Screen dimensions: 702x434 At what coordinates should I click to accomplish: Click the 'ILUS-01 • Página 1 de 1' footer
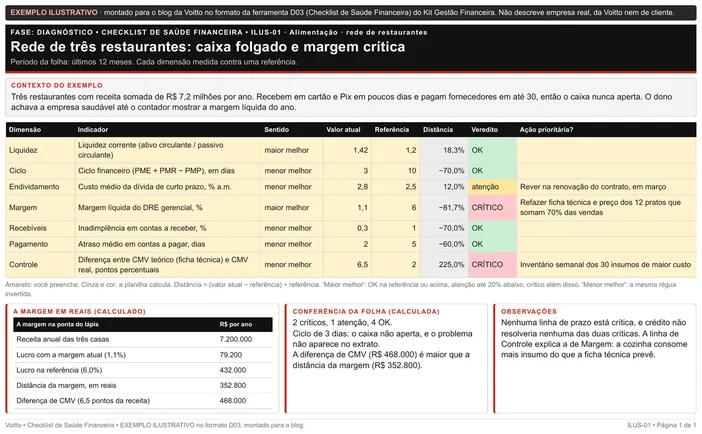(662, 425)
